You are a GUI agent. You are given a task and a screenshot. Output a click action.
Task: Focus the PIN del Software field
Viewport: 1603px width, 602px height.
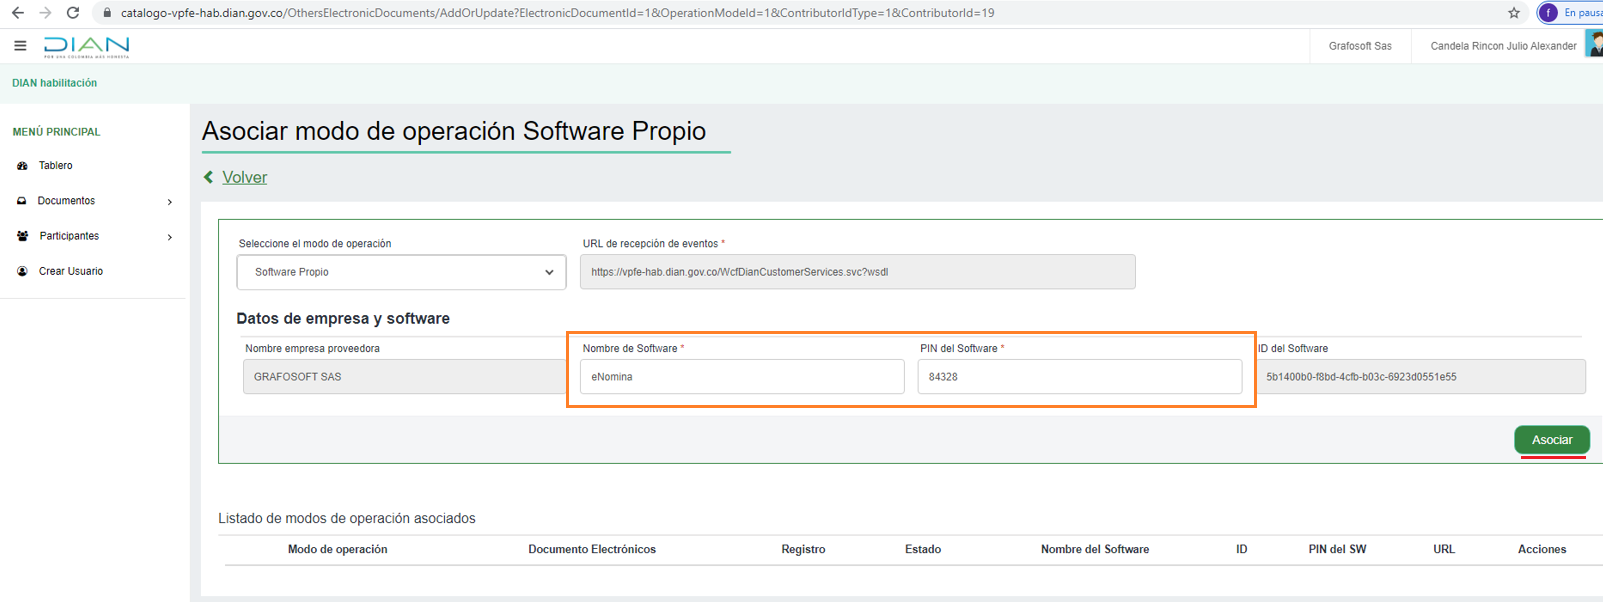[1079, 377]
